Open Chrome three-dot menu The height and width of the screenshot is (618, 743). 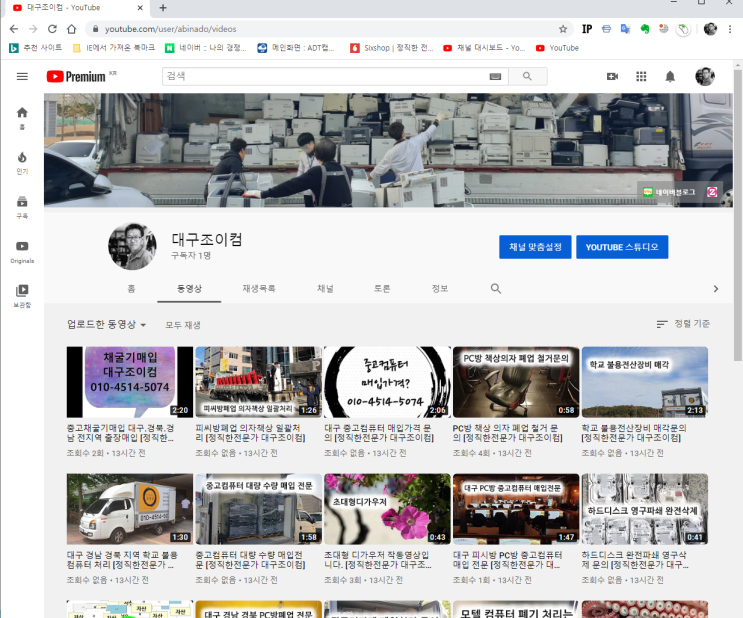730,29
